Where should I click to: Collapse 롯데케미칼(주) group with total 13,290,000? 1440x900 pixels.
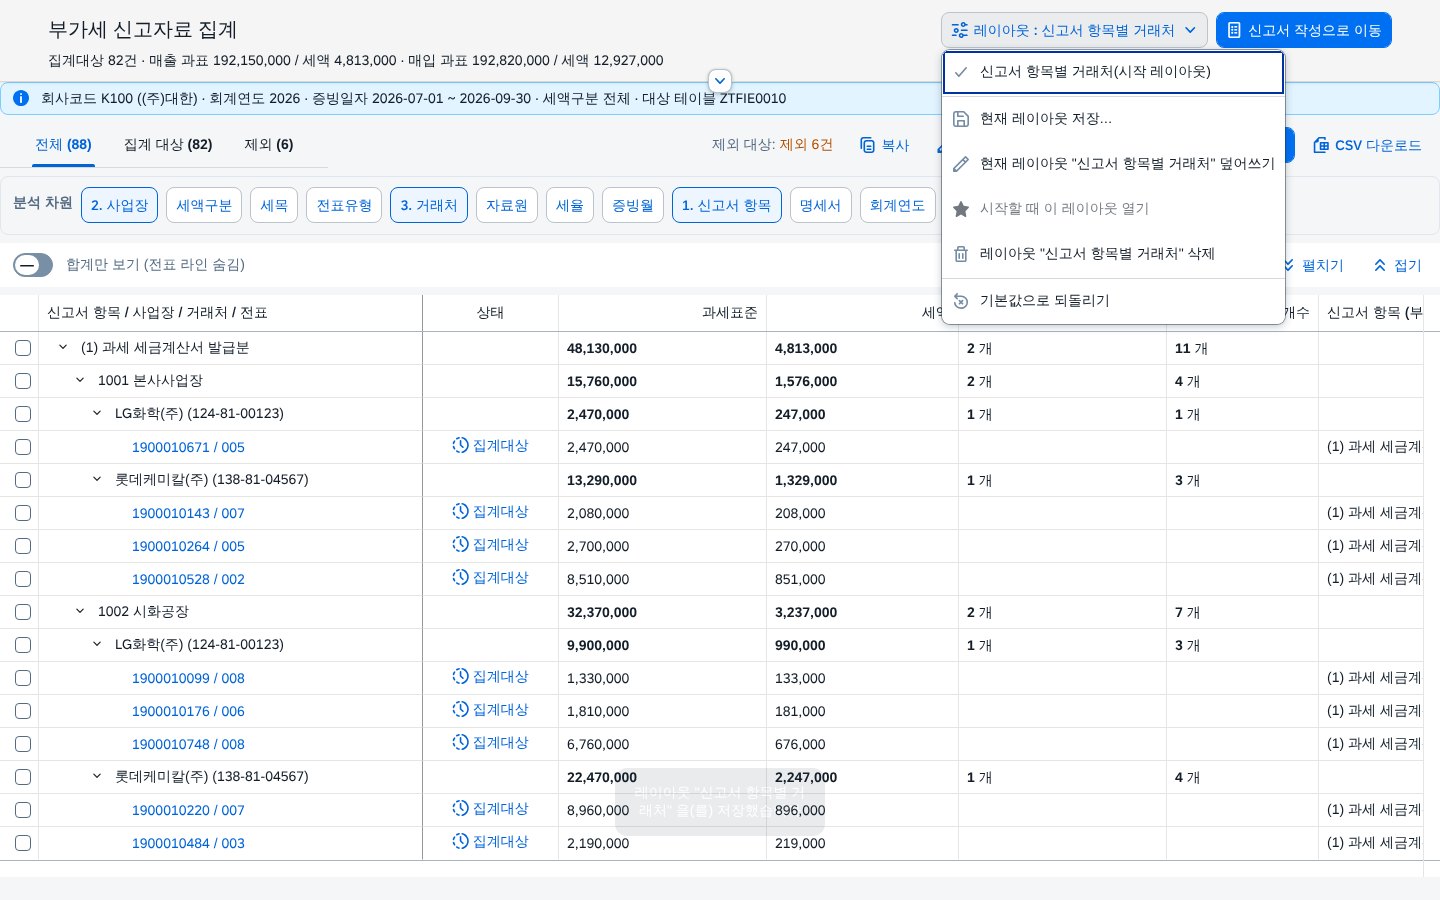tap(97, 479)
